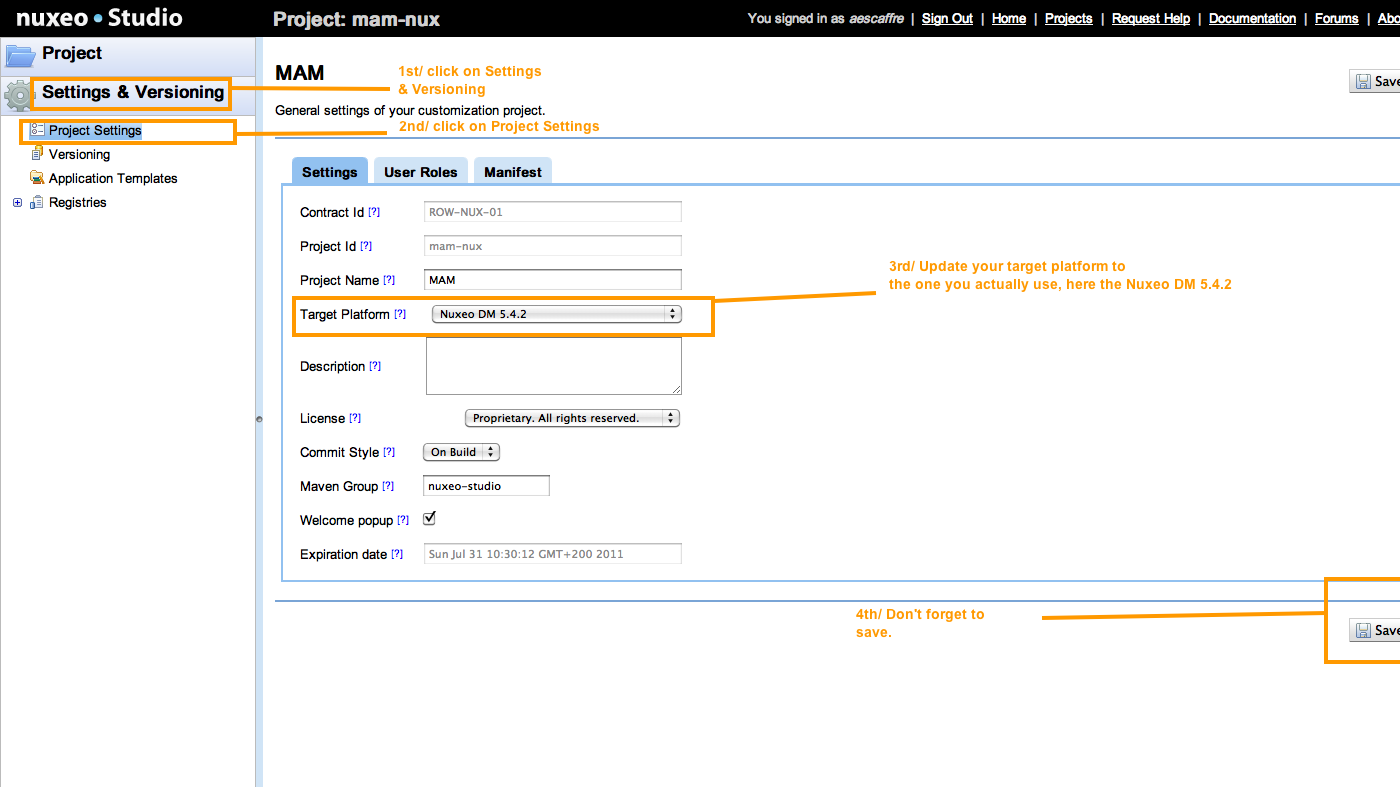Select Application Templates in the tree
1400x787 pixels.
click(113, 178)
